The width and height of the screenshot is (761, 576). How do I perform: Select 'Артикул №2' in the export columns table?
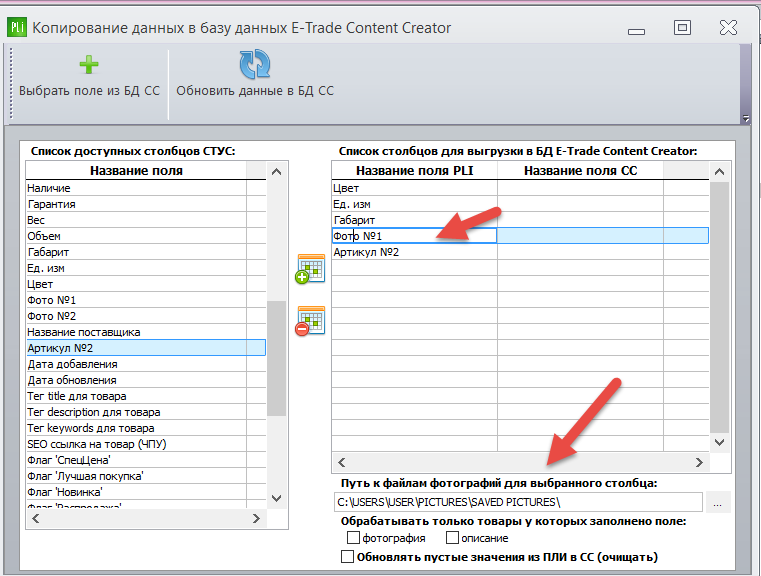click(x=414, y=252)
